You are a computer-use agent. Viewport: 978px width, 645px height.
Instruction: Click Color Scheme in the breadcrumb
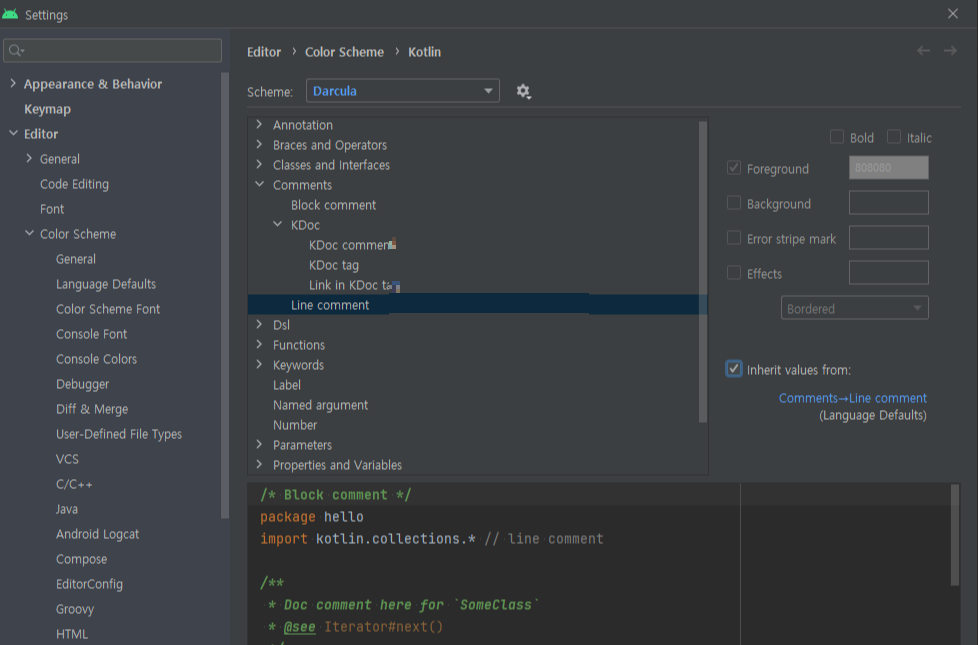click(344, 52)
